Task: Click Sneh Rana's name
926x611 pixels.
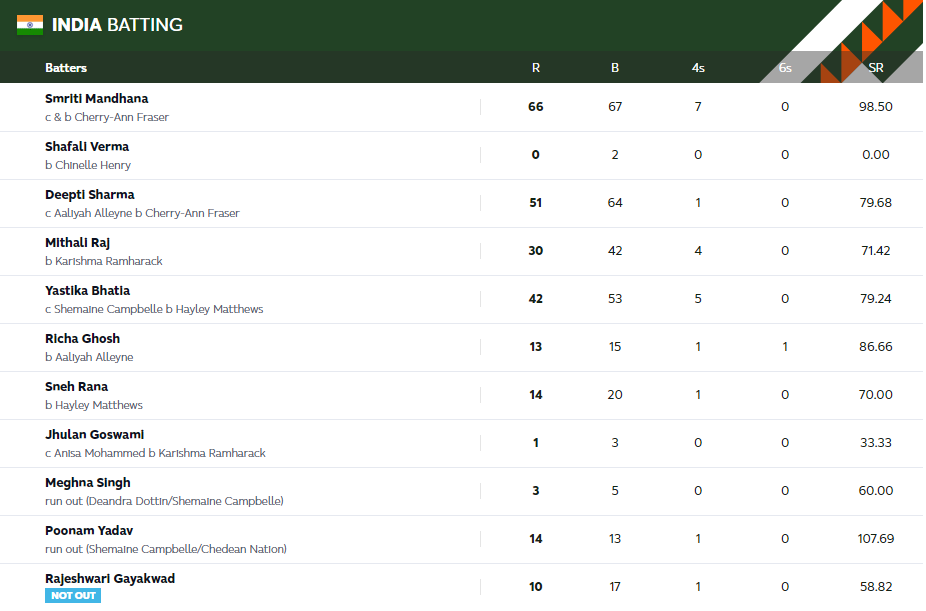Action: coord(76,387)
